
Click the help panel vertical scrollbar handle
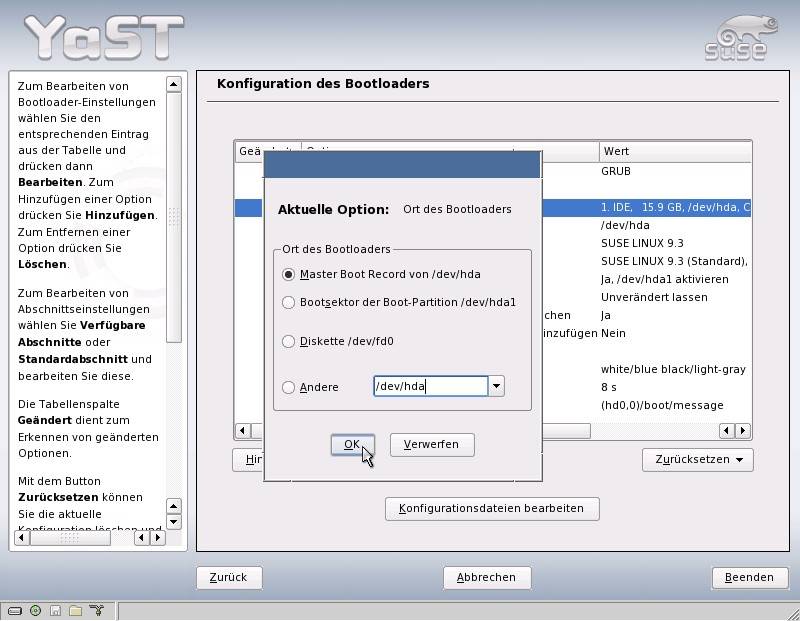[174, 217]
